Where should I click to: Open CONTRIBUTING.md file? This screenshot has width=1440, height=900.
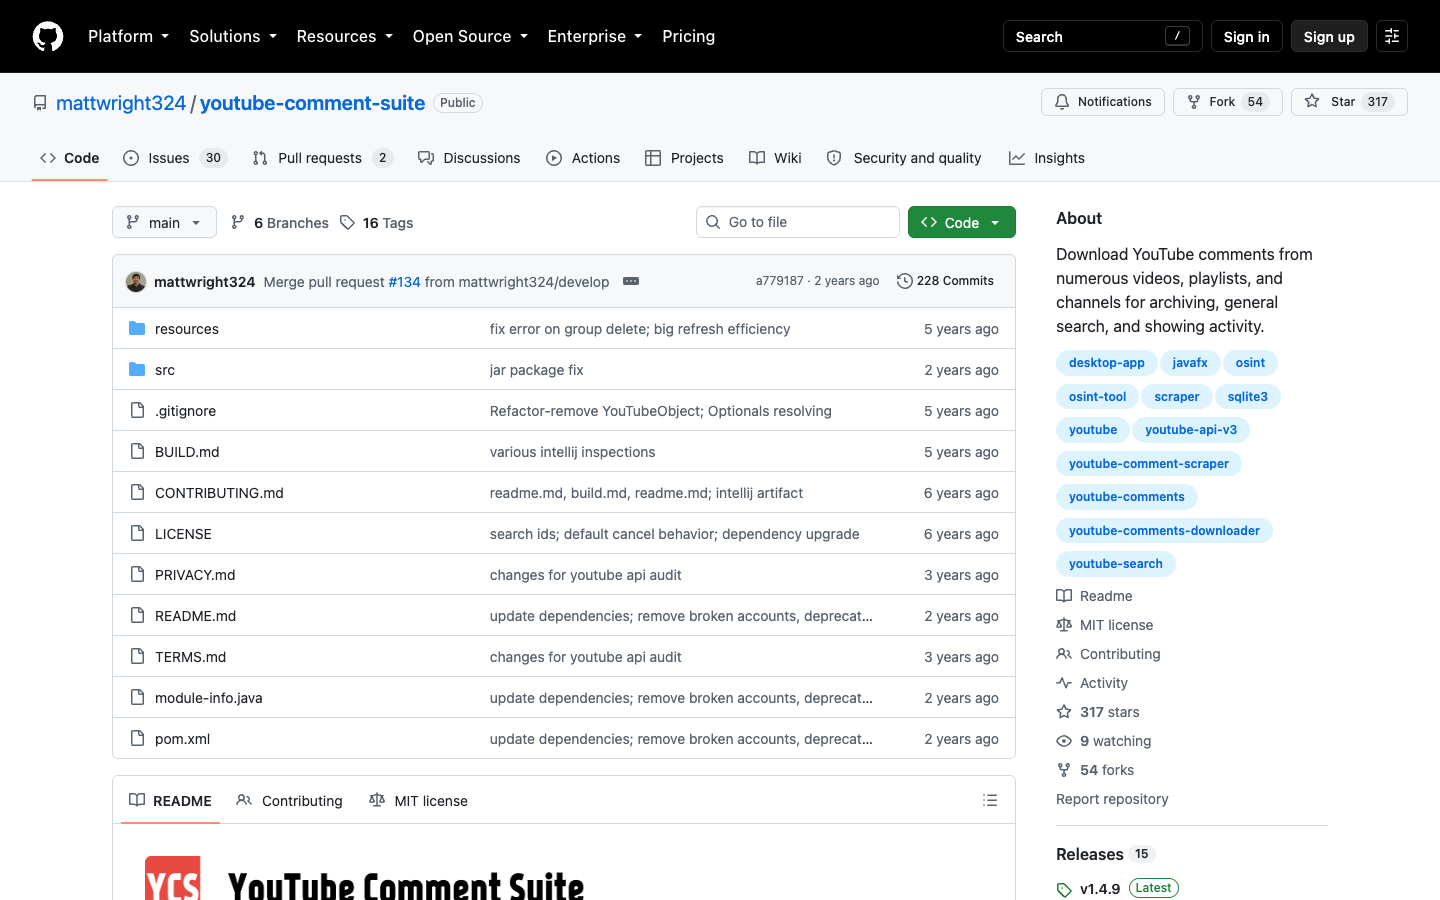pyautogui.click(x=219, y=493)
